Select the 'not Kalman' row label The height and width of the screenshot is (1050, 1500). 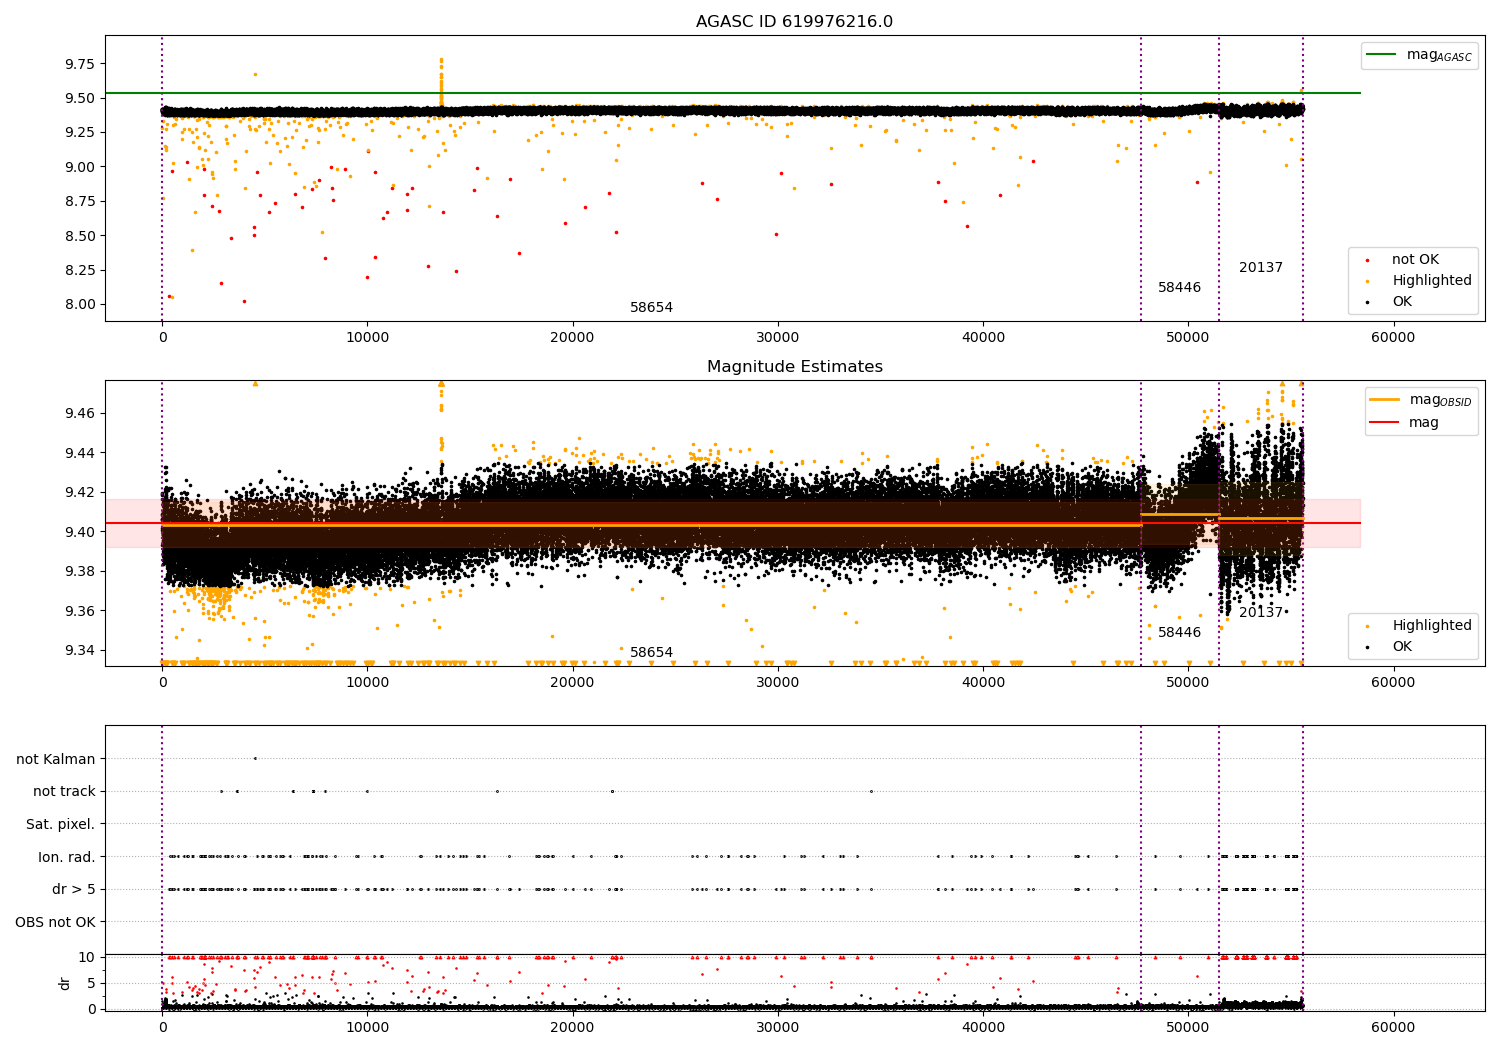tap(56, 759)
